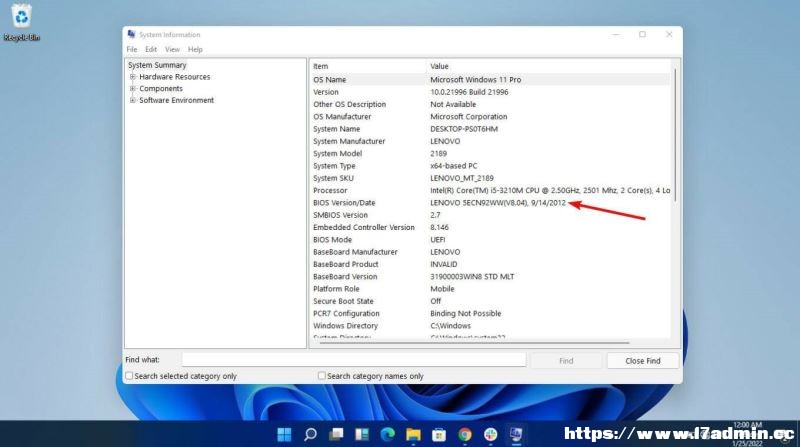Screen dimensions: 800x447
Task: Select the Secure Boot State row
Action: click(490, 301)
